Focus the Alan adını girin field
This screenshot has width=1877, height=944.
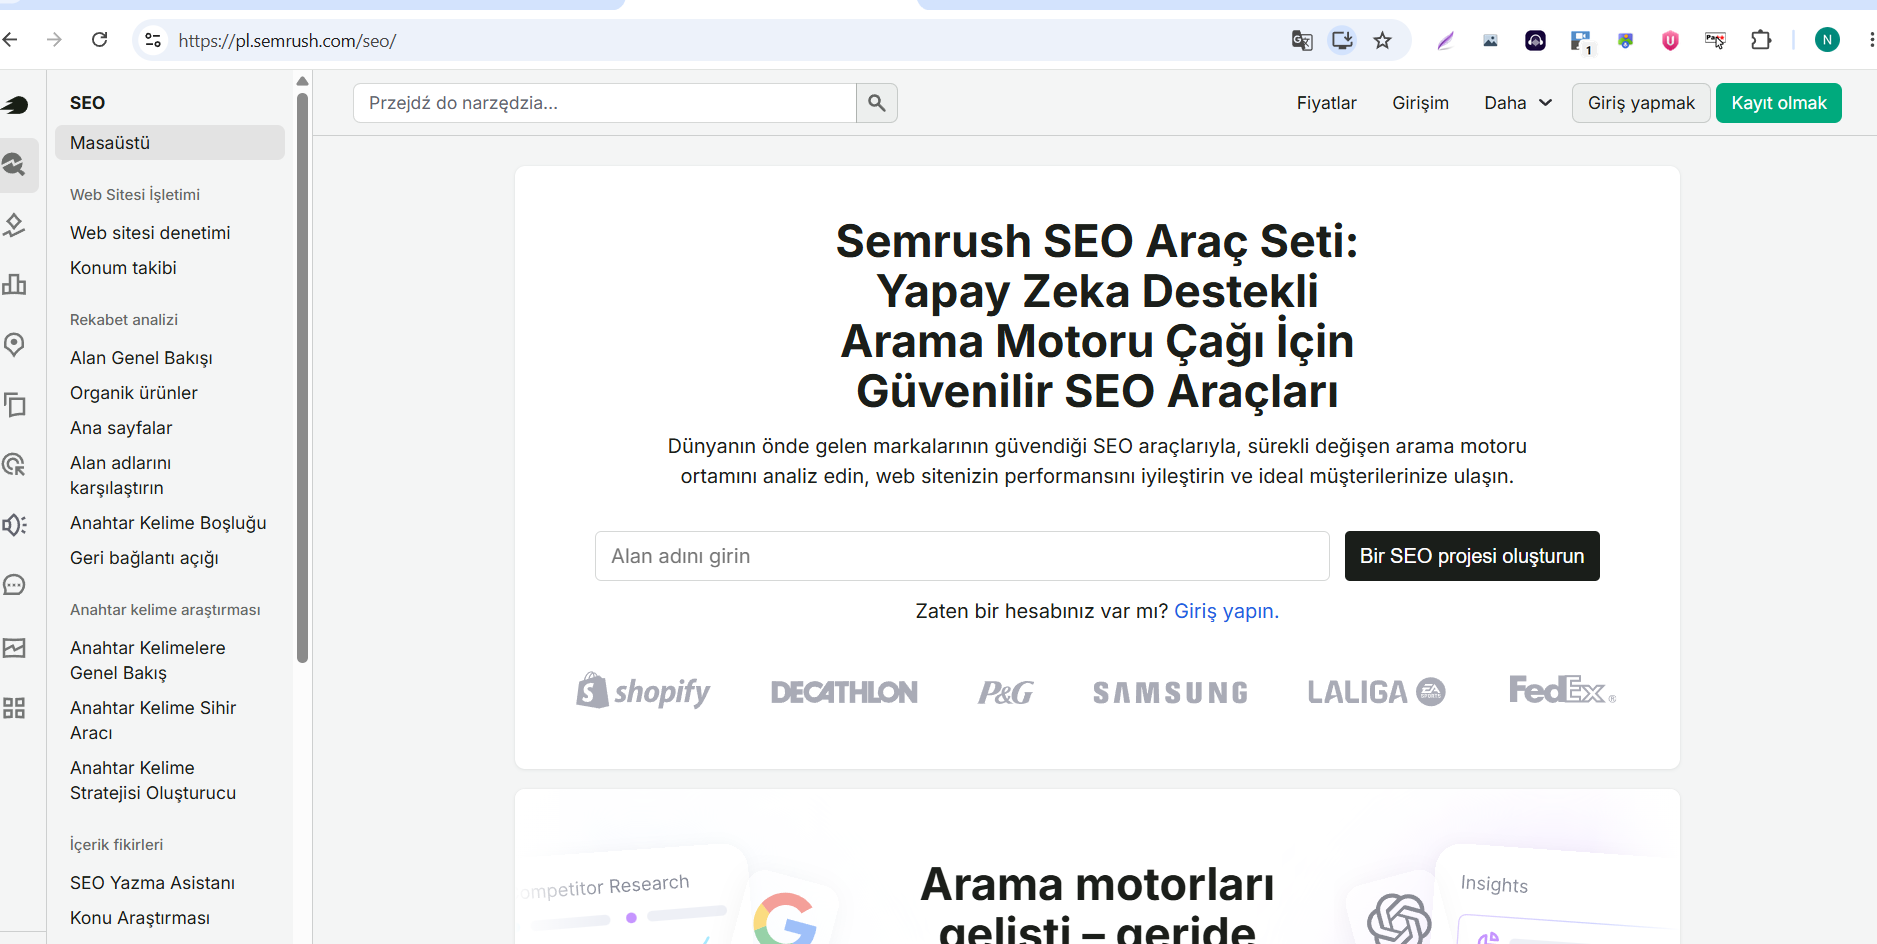point(962,556)
